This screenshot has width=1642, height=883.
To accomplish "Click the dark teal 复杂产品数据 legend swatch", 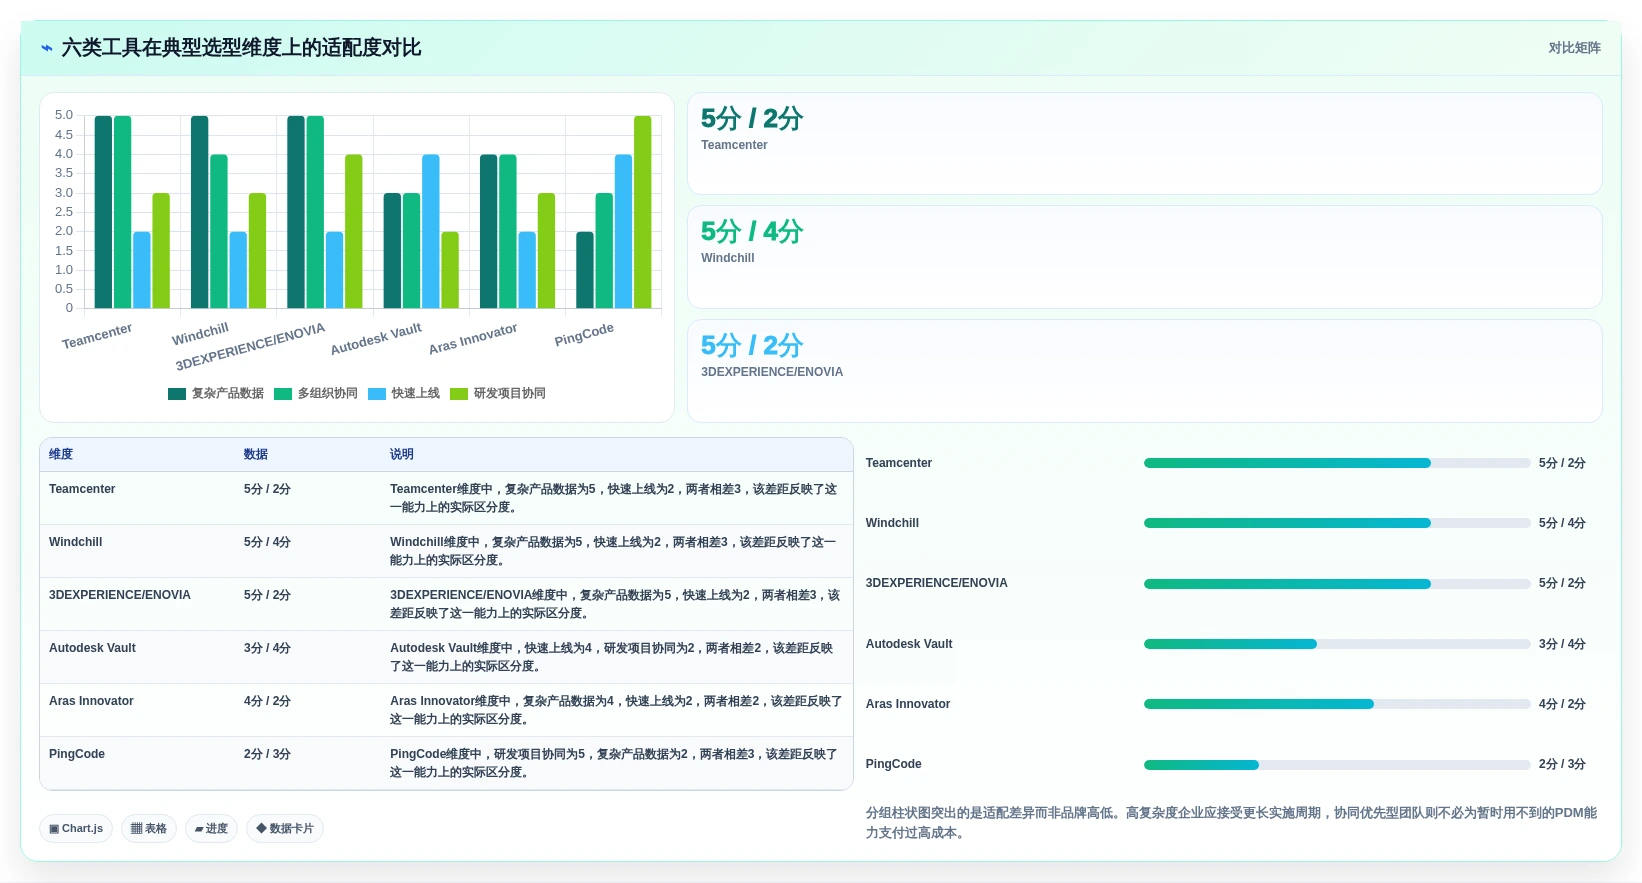I will click(x=177, y=394).
